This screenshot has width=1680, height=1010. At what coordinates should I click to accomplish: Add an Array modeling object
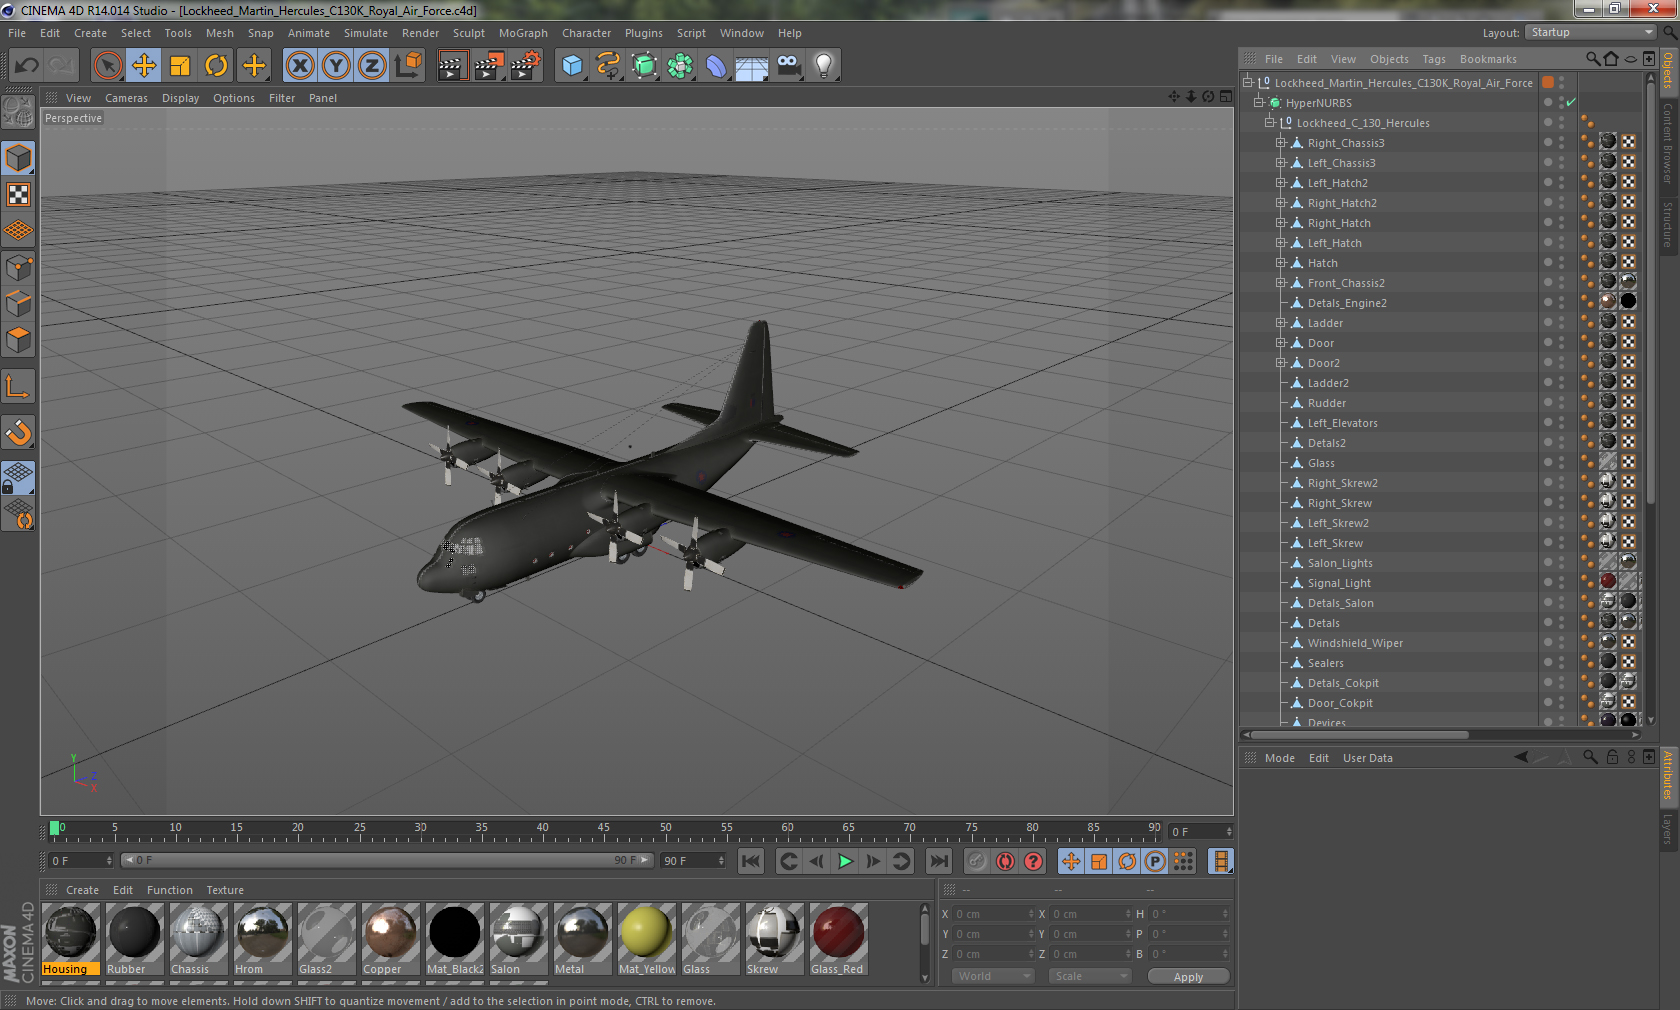(680, 66)
